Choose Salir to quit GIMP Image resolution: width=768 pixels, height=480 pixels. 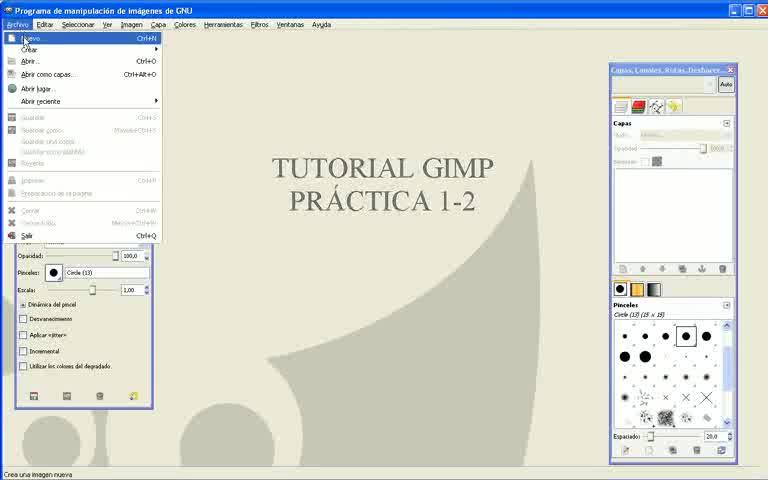(82, 236)
